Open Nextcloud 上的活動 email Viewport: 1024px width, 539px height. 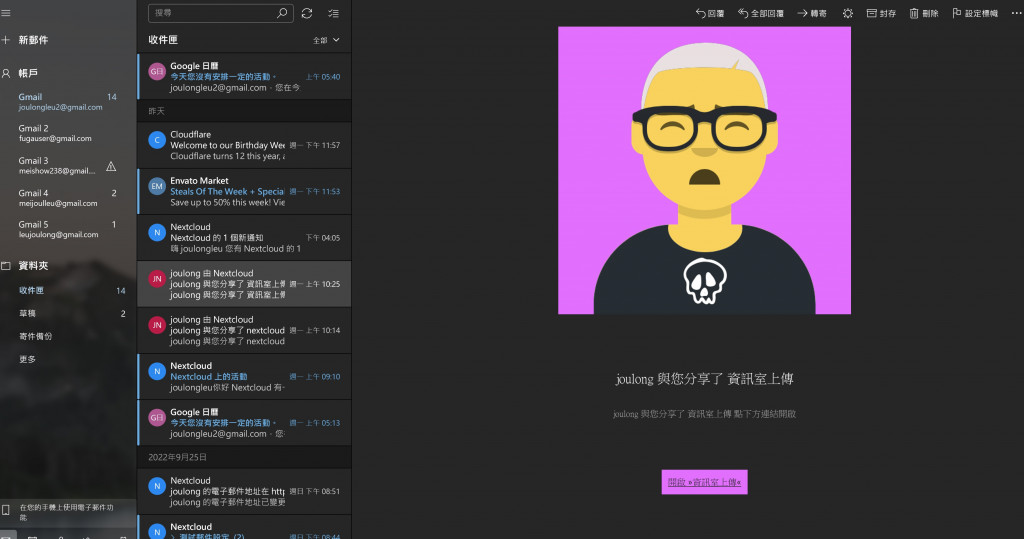(244, 377)
